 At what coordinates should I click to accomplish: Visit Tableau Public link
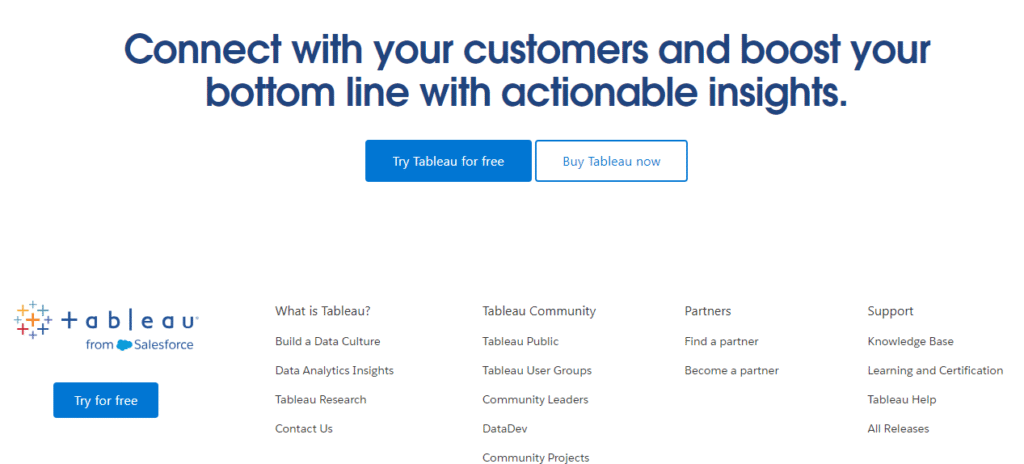520,341
